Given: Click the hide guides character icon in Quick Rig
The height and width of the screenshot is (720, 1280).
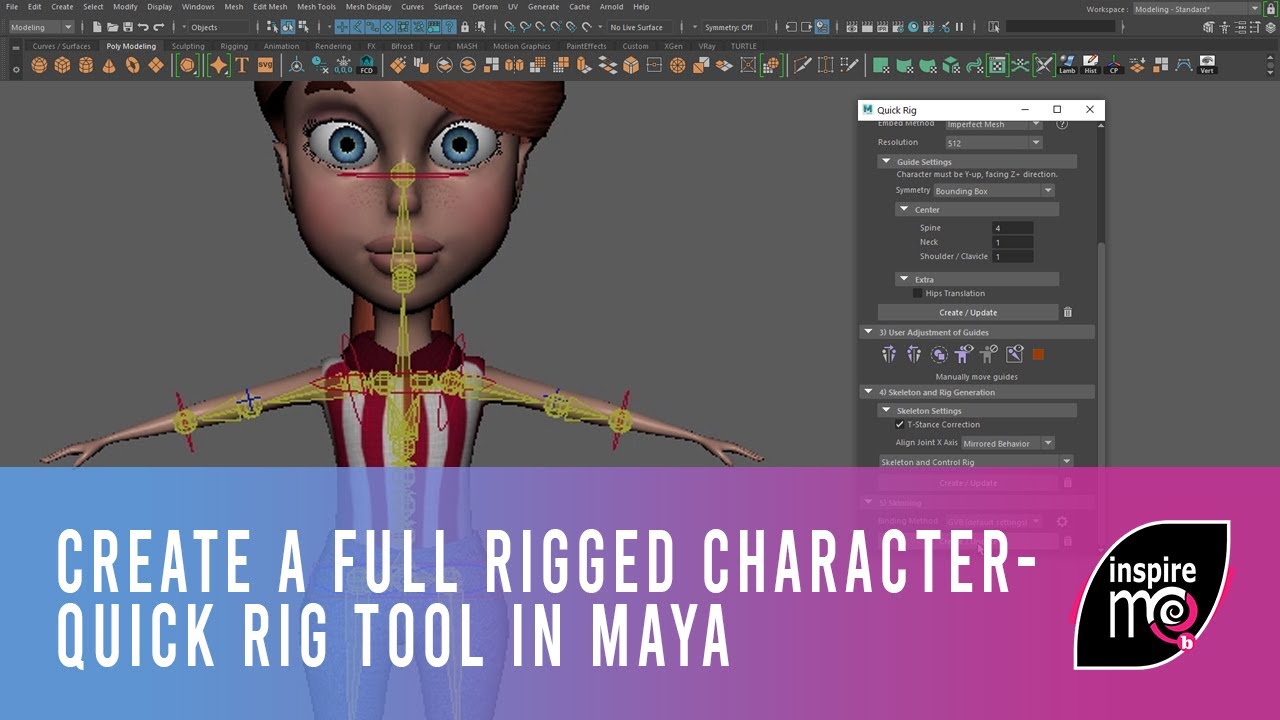Looking at the screenshot, I should (988, 354).
